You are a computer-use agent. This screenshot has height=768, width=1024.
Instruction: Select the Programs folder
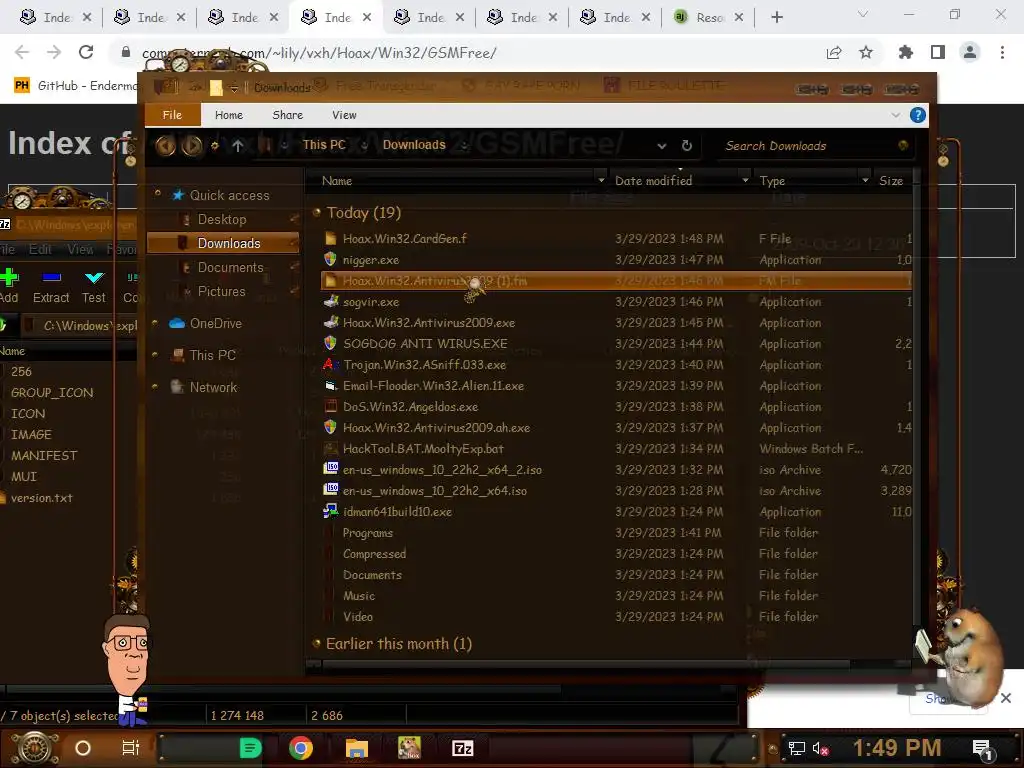click(x=368, y=533)
